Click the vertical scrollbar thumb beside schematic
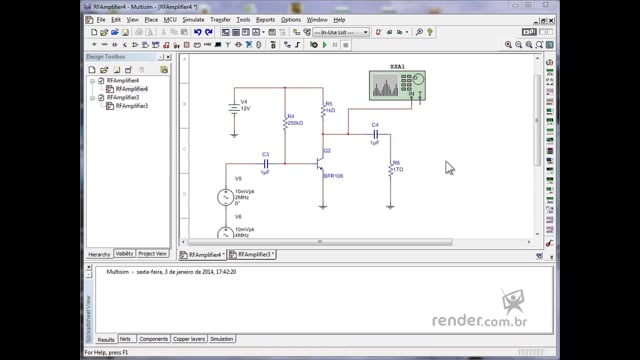The width and height of the screenshot is (640, 360). point(537,120)
